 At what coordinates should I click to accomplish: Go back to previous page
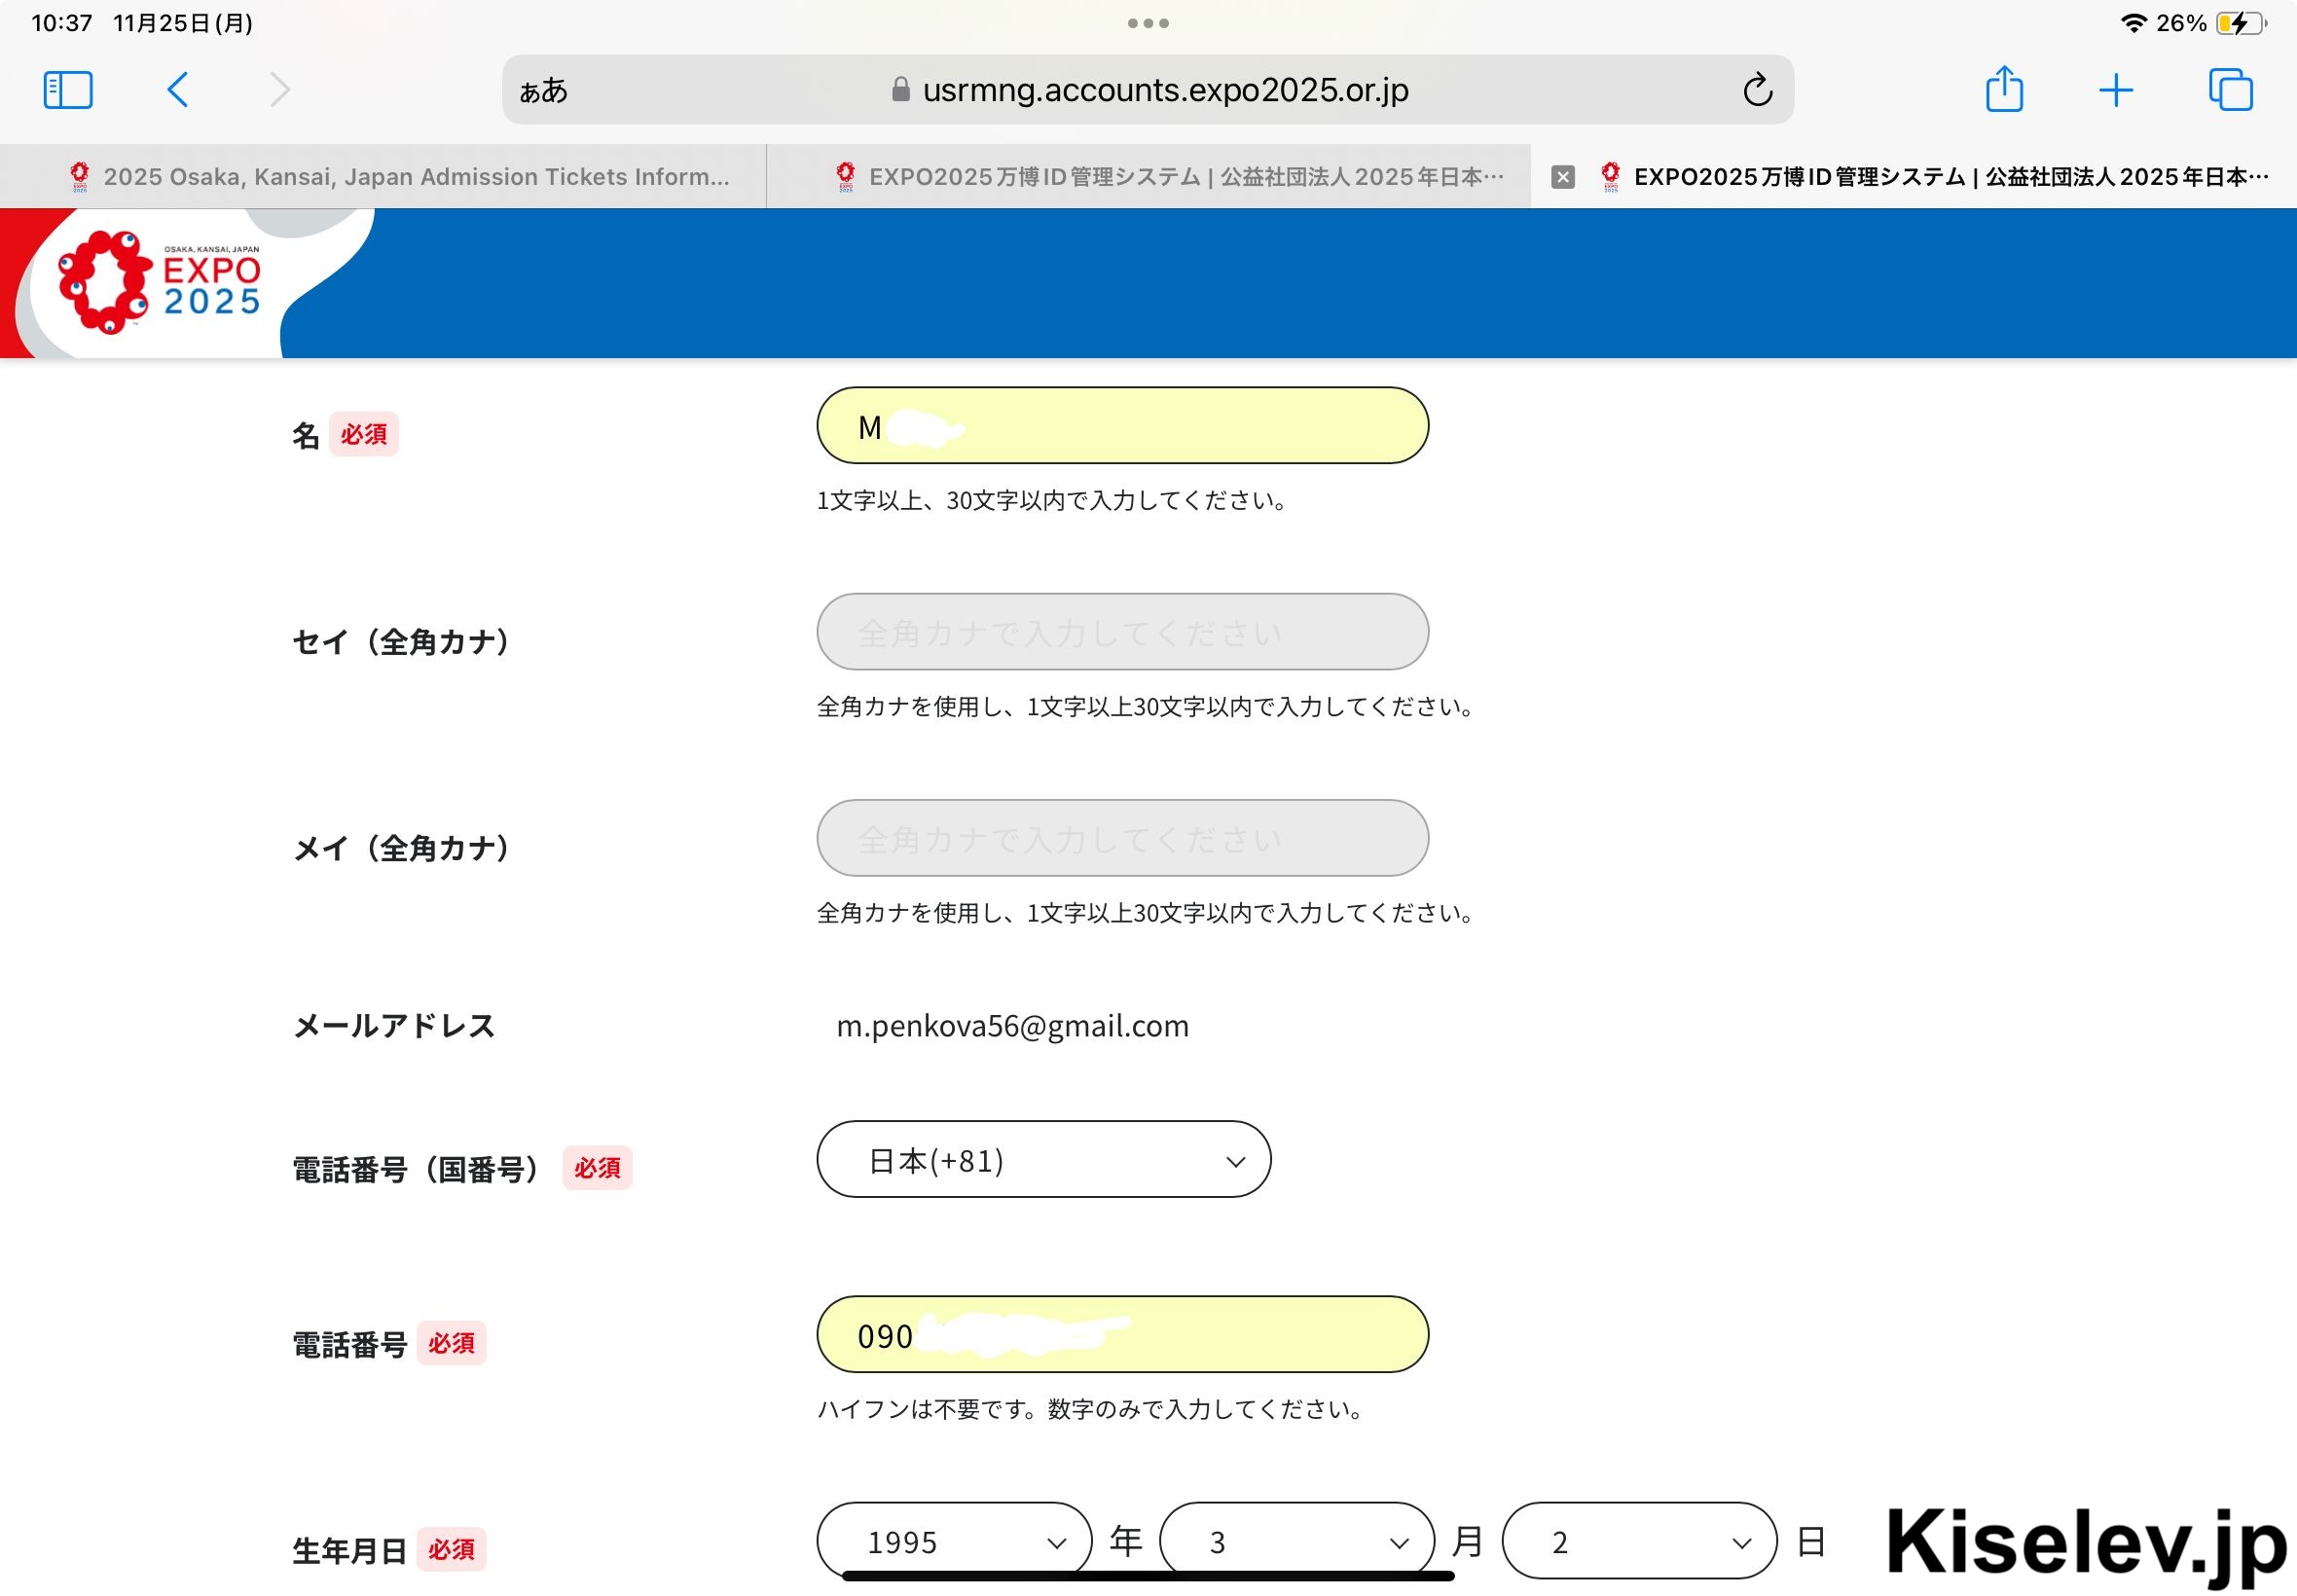pos(178,90)
